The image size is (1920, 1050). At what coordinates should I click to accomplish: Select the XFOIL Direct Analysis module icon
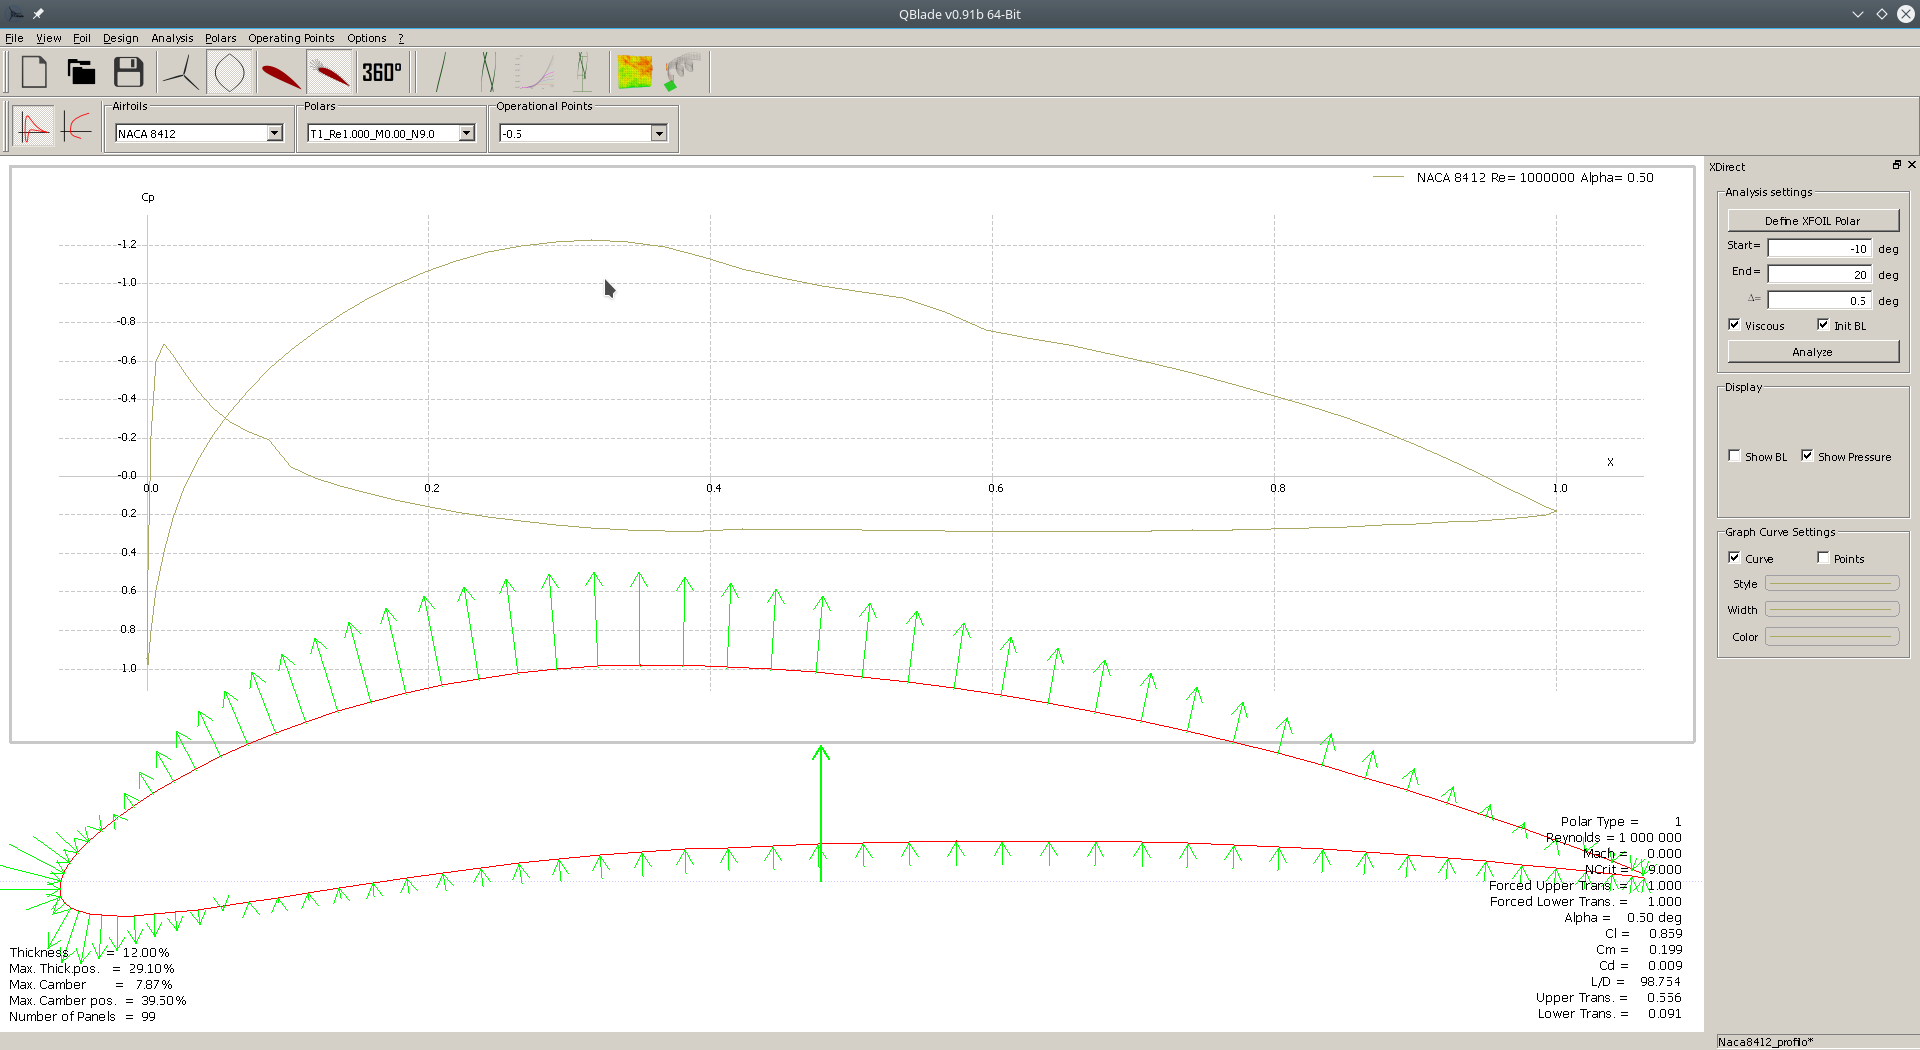[x=328, y=72]
